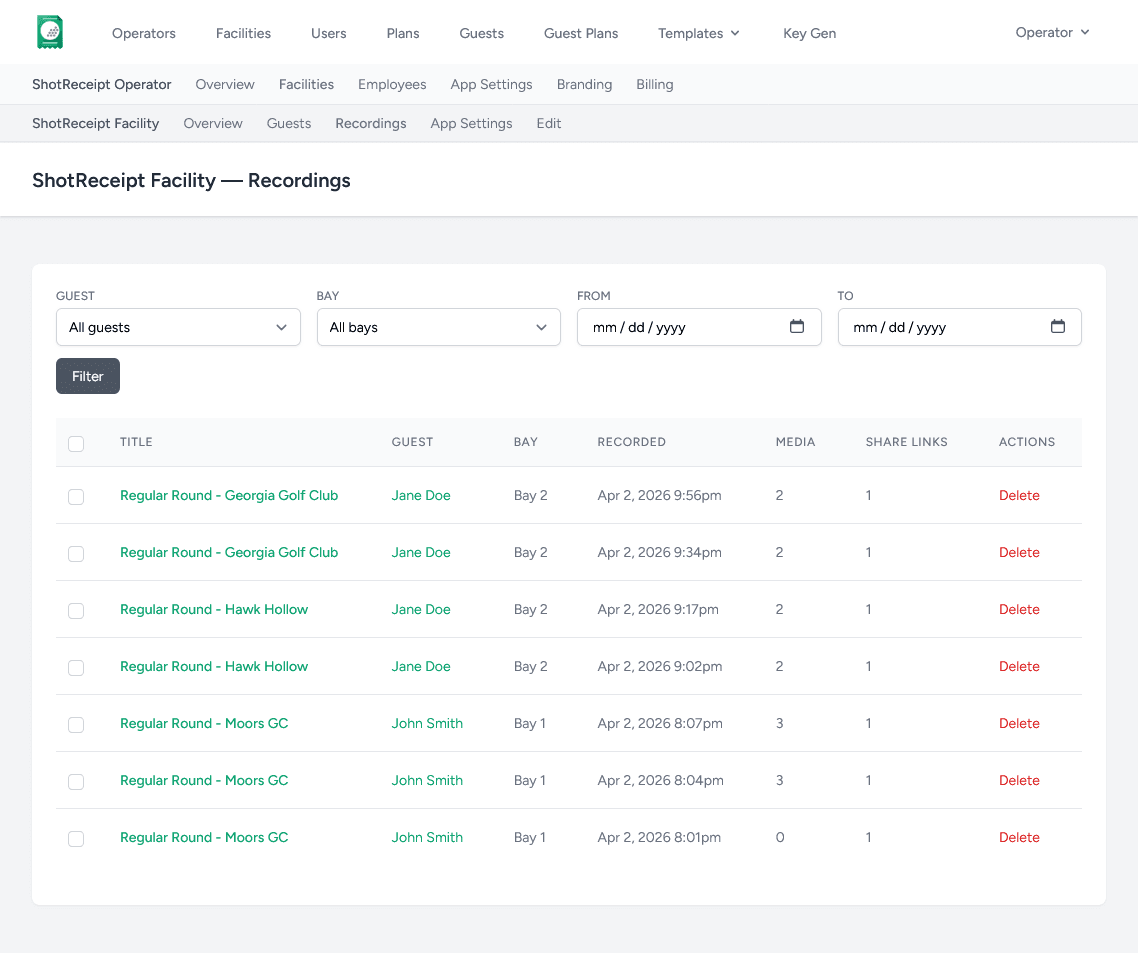Screen dimensions: 1138x953
Task: Check the Hawk Hollow 9:17pm recording
Action: pyautogui.click(x=76, y=610)
